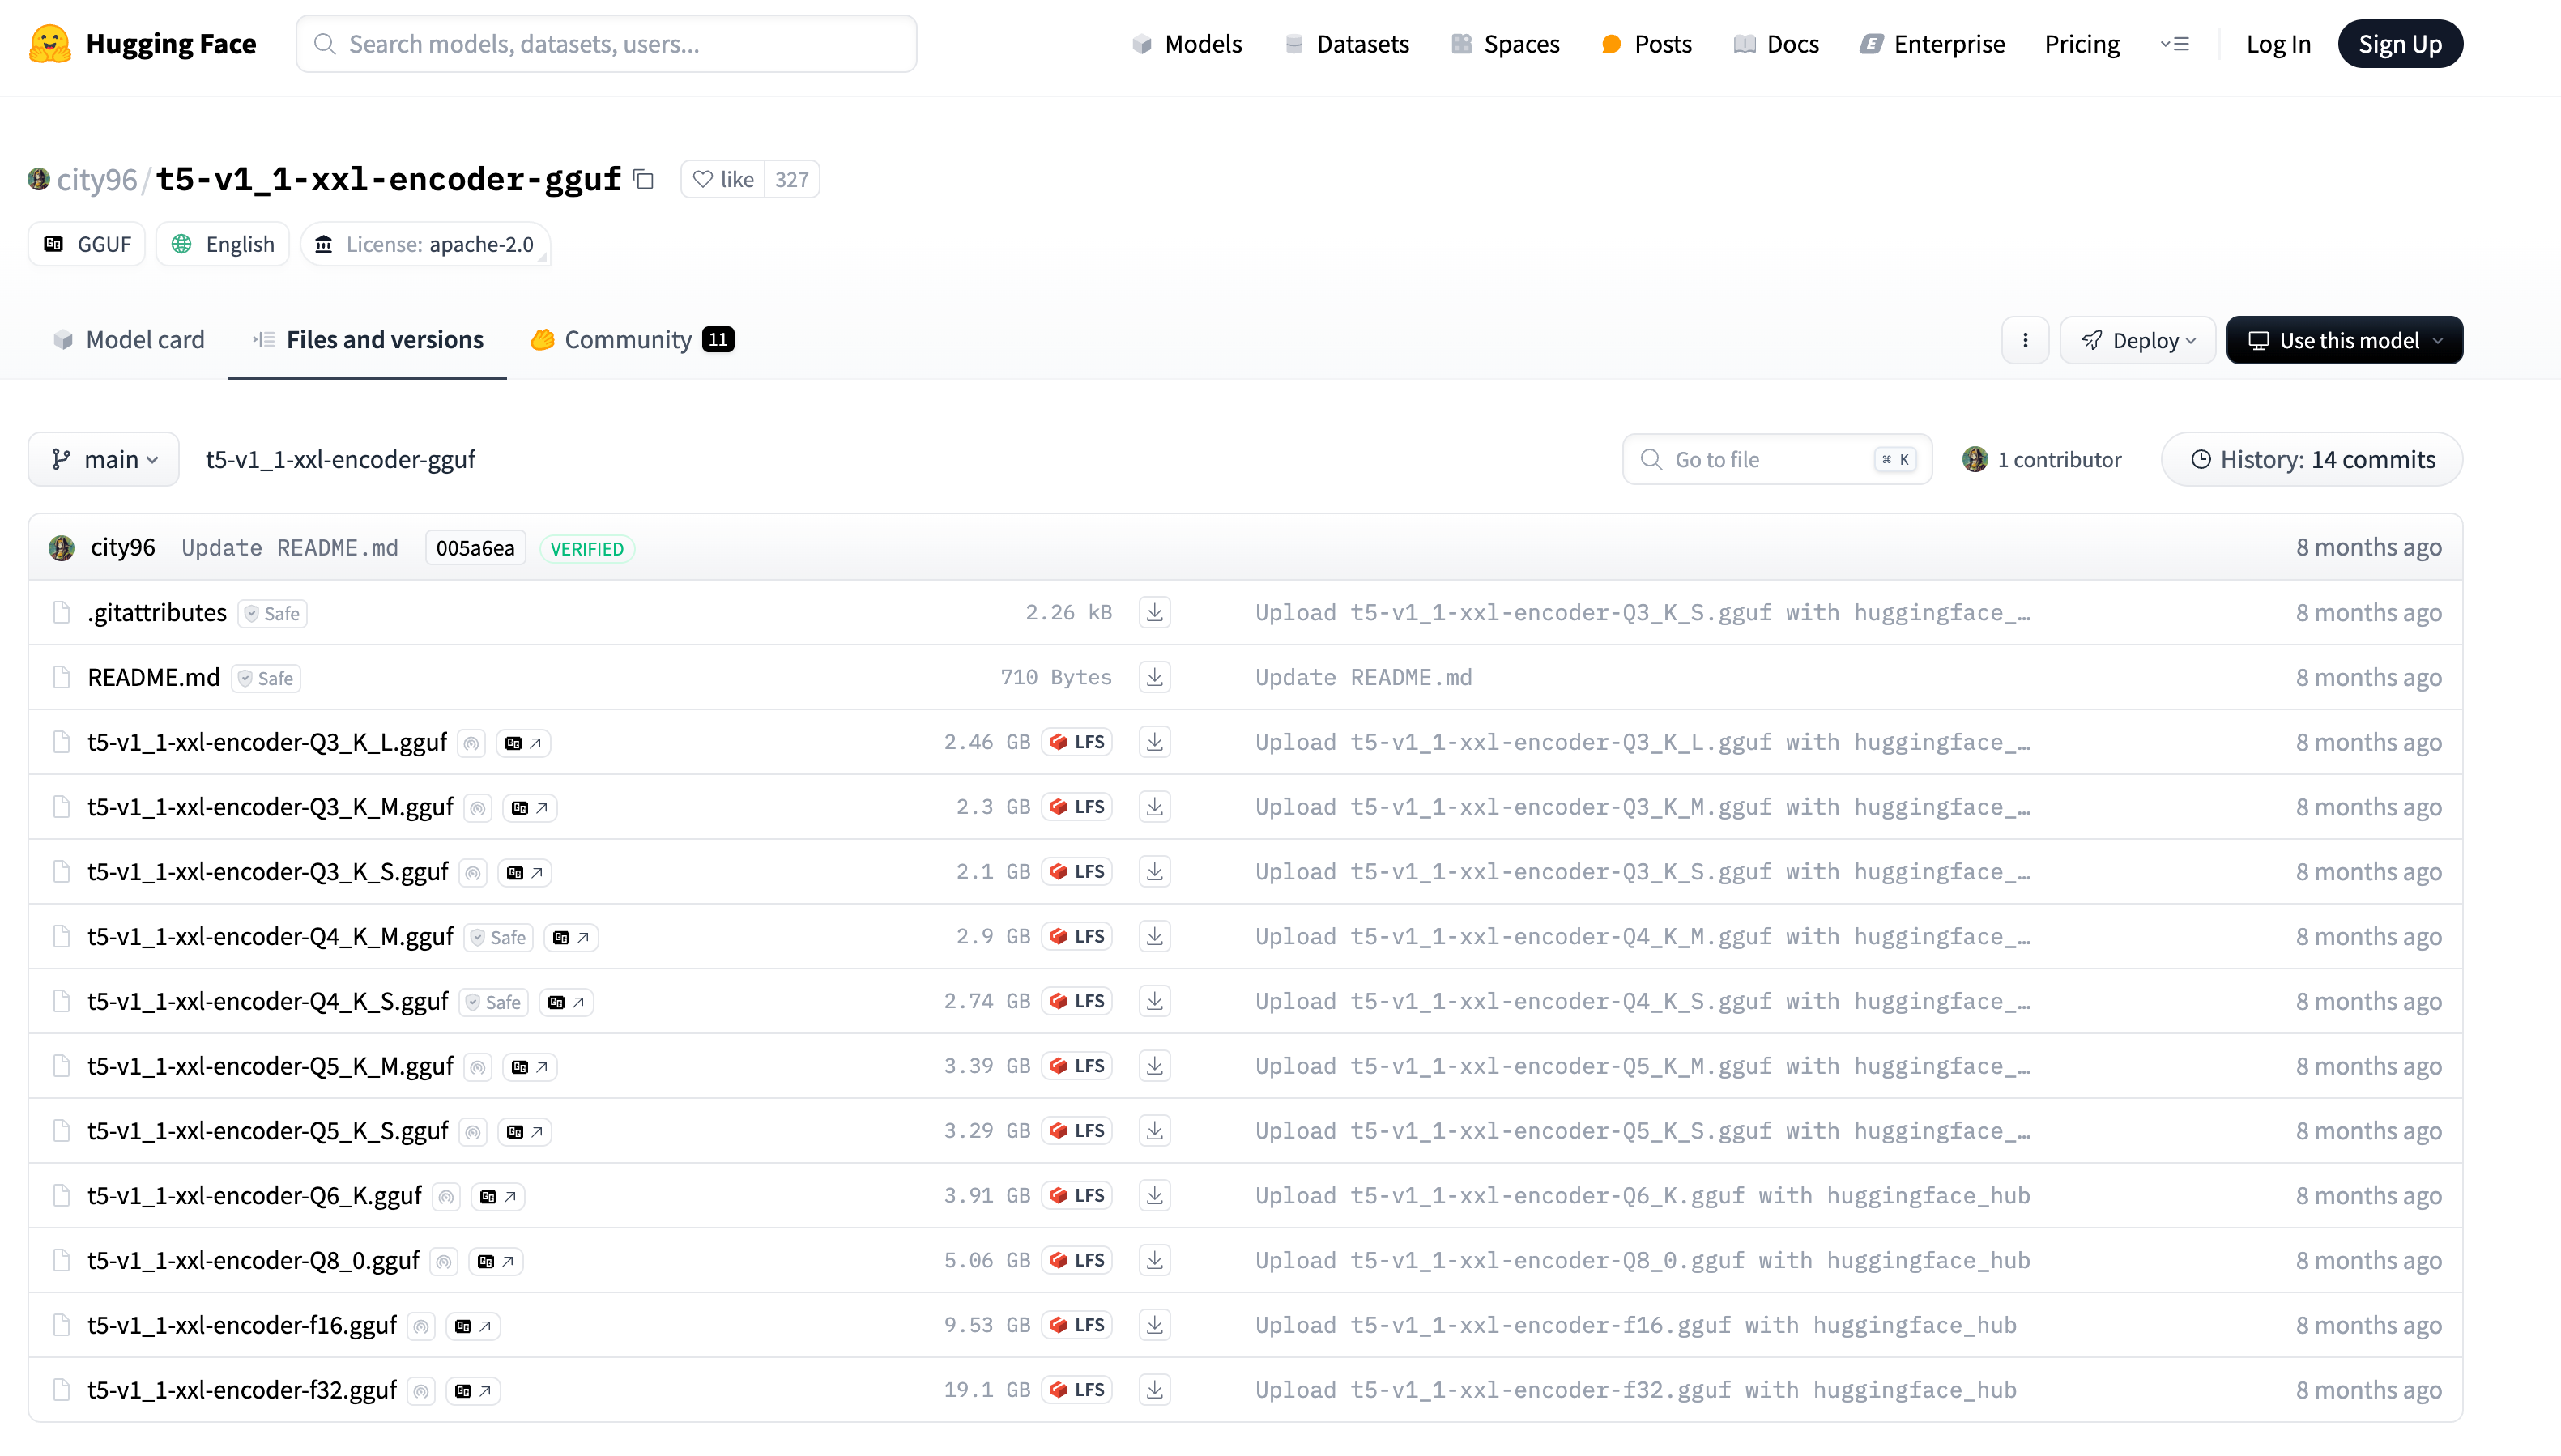
Task: Download the .gitattributes file
Action: (x=1154, y=612)
